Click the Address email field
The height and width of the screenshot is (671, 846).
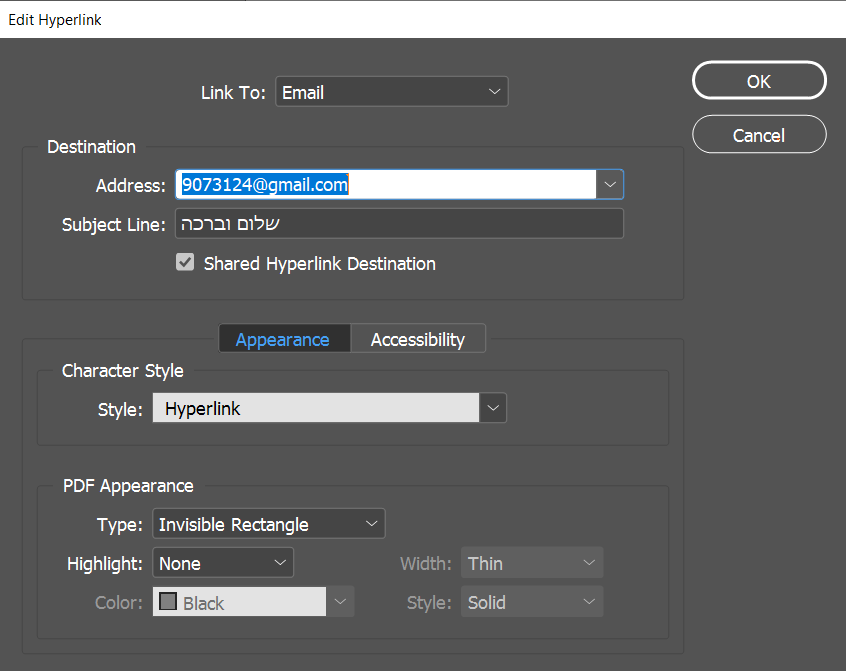click(x=386, y=185)
